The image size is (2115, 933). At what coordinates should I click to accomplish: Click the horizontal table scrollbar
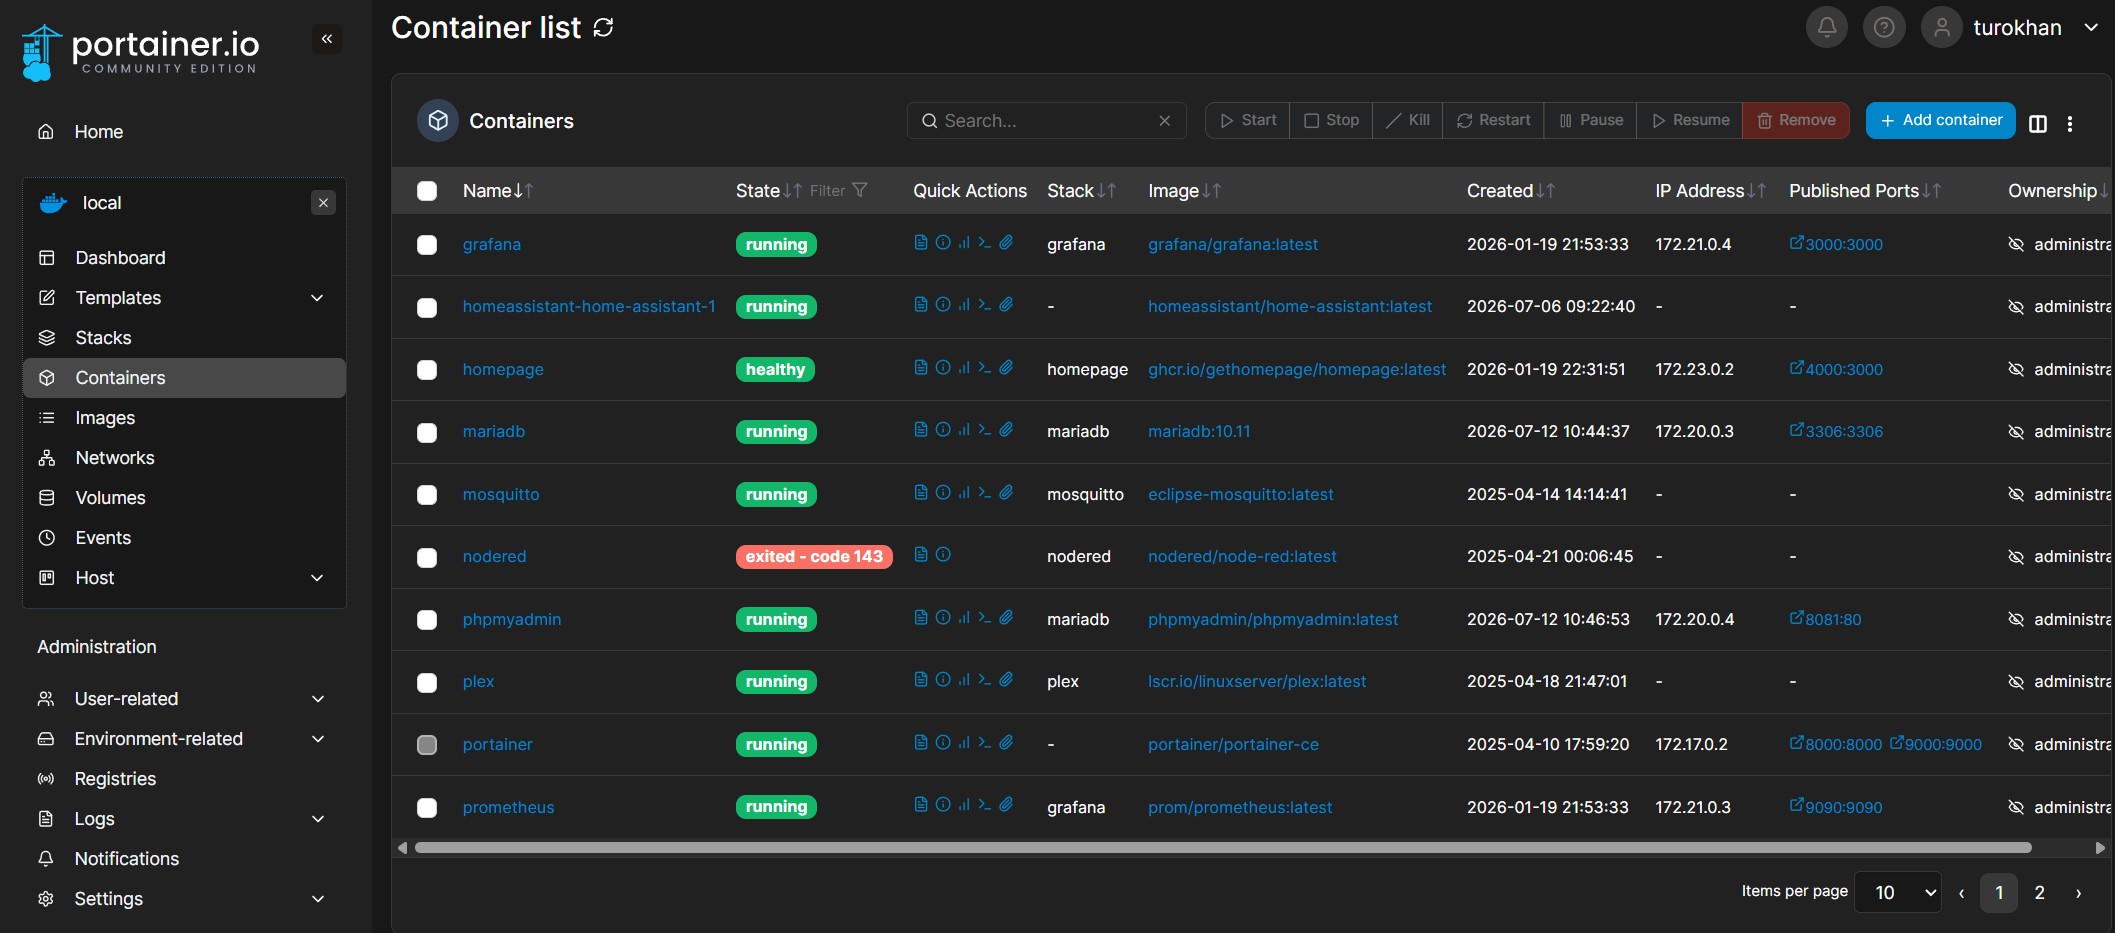(x=1222, y=847)
